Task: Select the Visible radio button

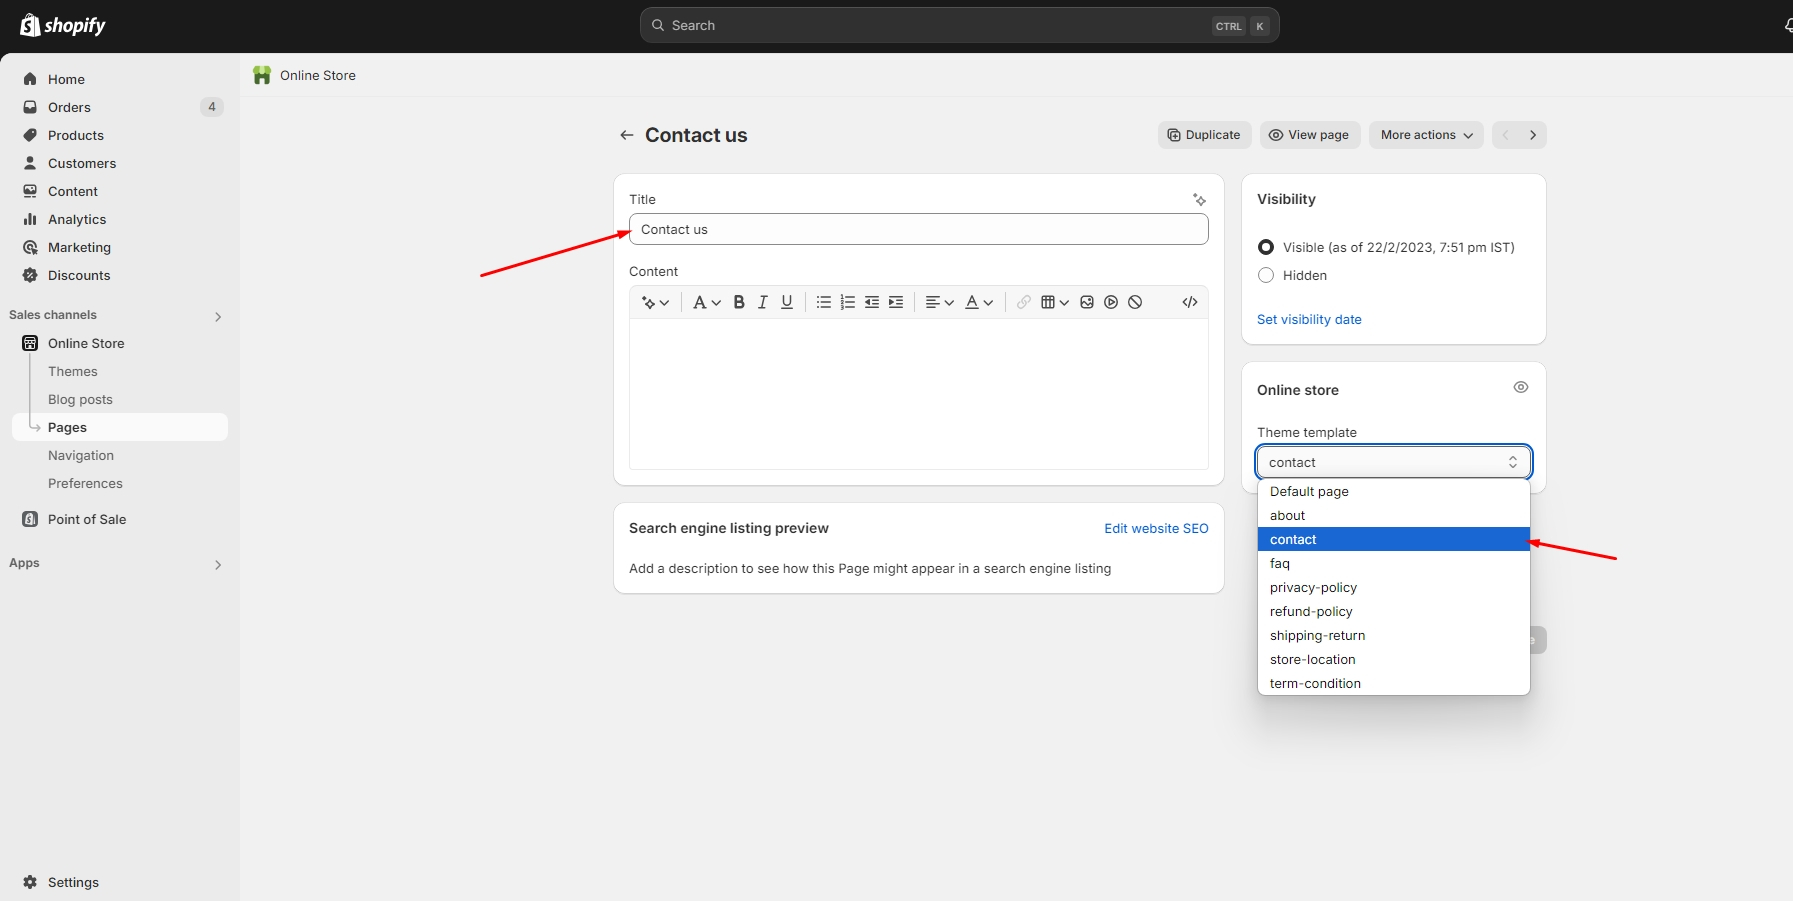Action: point(1266,247)
